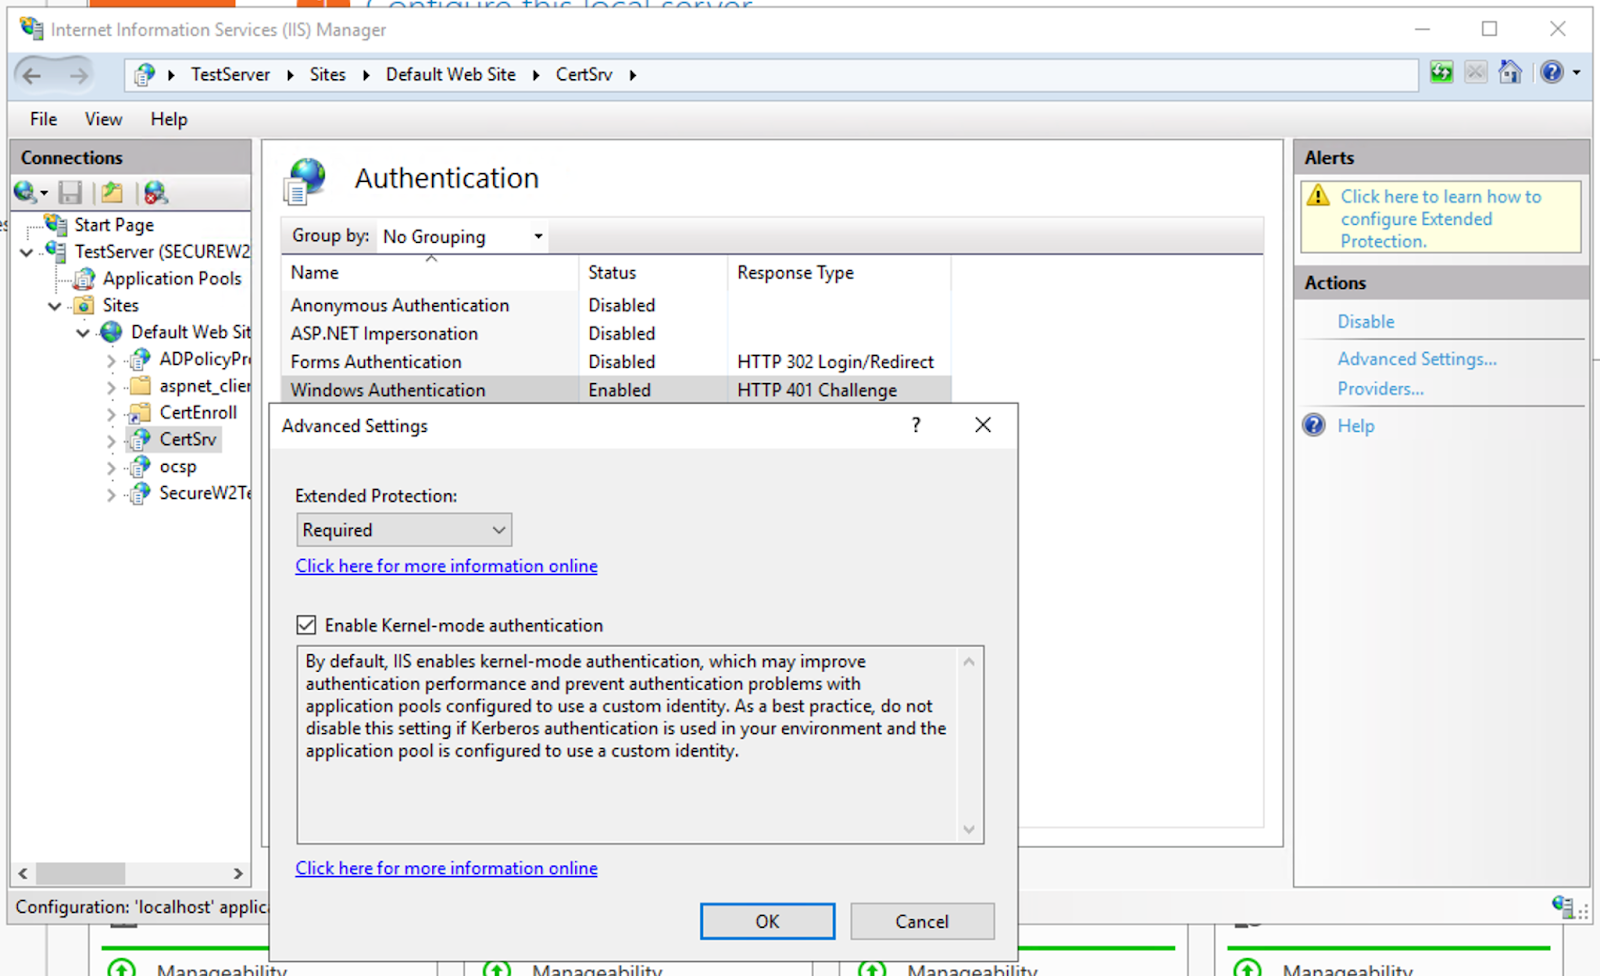This screenshot has width=1600, height=976.
Task: Click Advanced Settings... in Actions pane
Action: click(1417, 358)
